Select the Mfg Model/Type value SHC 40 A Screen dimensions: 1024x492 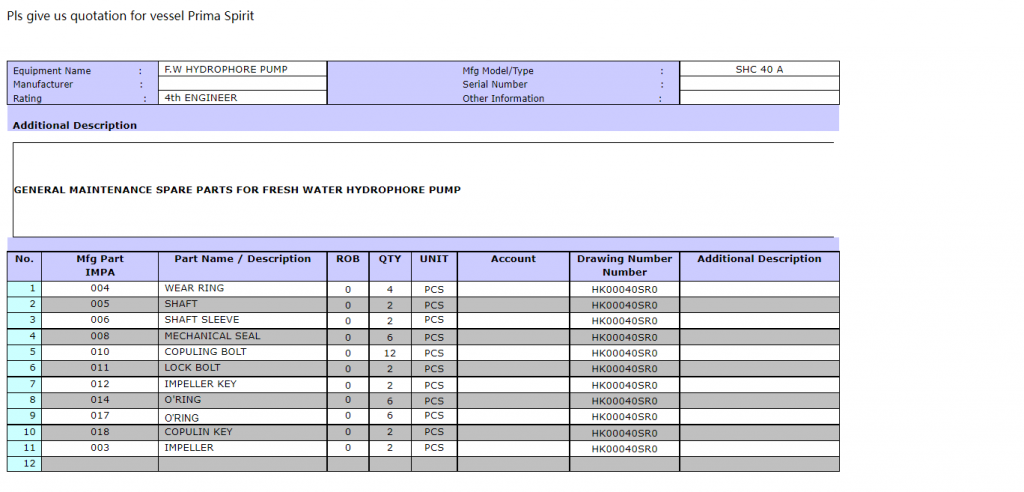pyautogui.click(x=758, y=69)
